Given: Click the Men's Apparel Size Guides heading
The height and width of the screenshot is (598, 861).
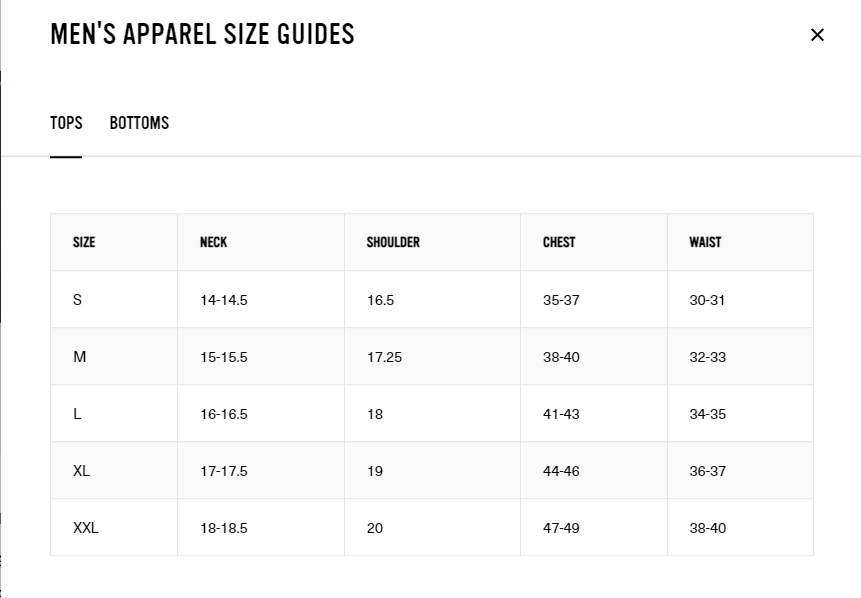Looking at the screenshot, I should pos(202,34).
